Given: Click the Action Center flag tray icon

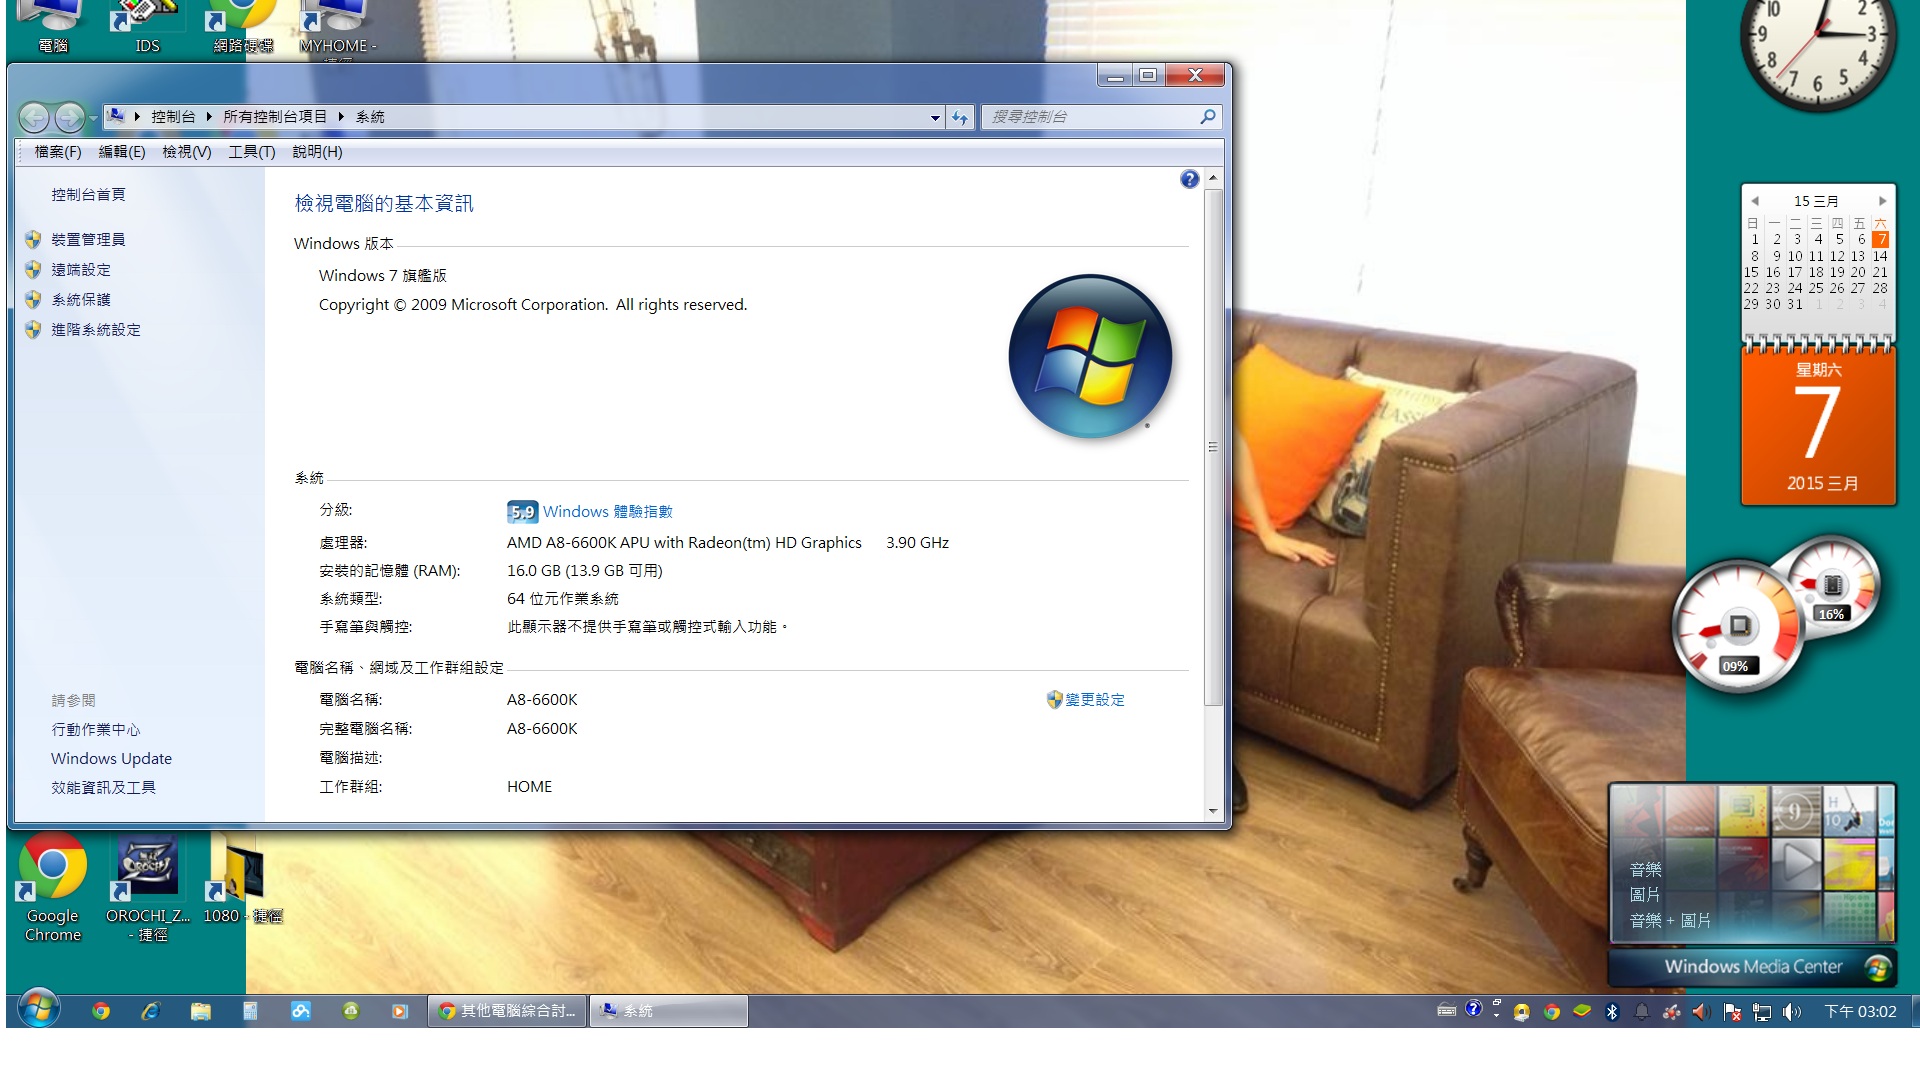Looking at the screenshot, I should (1732, 1012).
